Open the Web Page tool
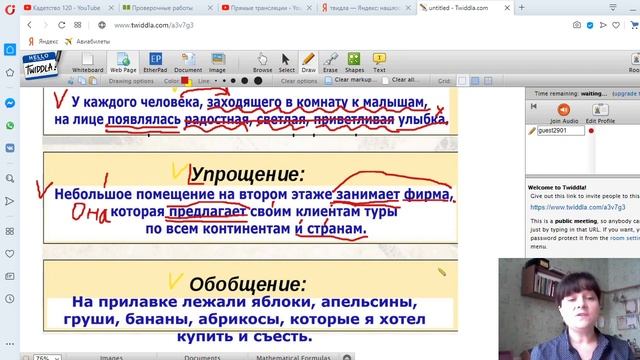 point(123,62)
